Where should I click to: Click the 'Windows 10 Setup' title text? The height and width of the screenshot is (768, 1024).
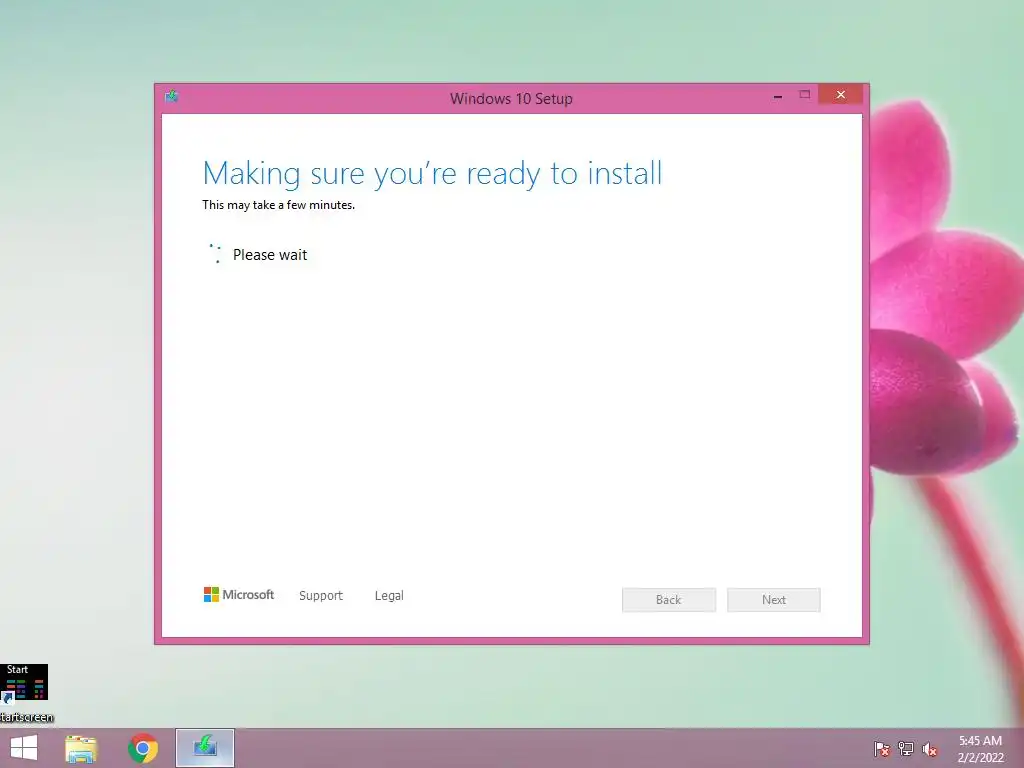coord(511,99)
